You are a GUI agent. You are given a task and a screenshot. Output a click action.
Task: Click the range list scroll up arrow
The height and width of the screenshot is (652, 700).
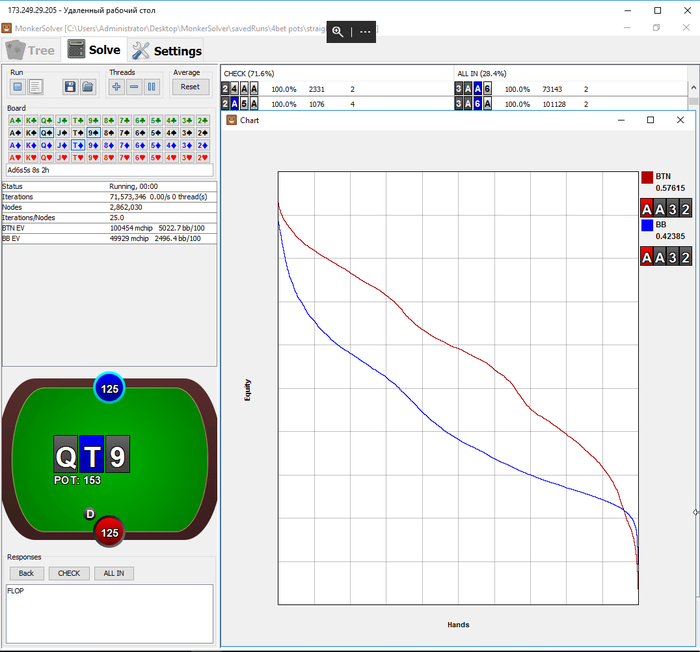pyautogui.click(x=693, y=88)
